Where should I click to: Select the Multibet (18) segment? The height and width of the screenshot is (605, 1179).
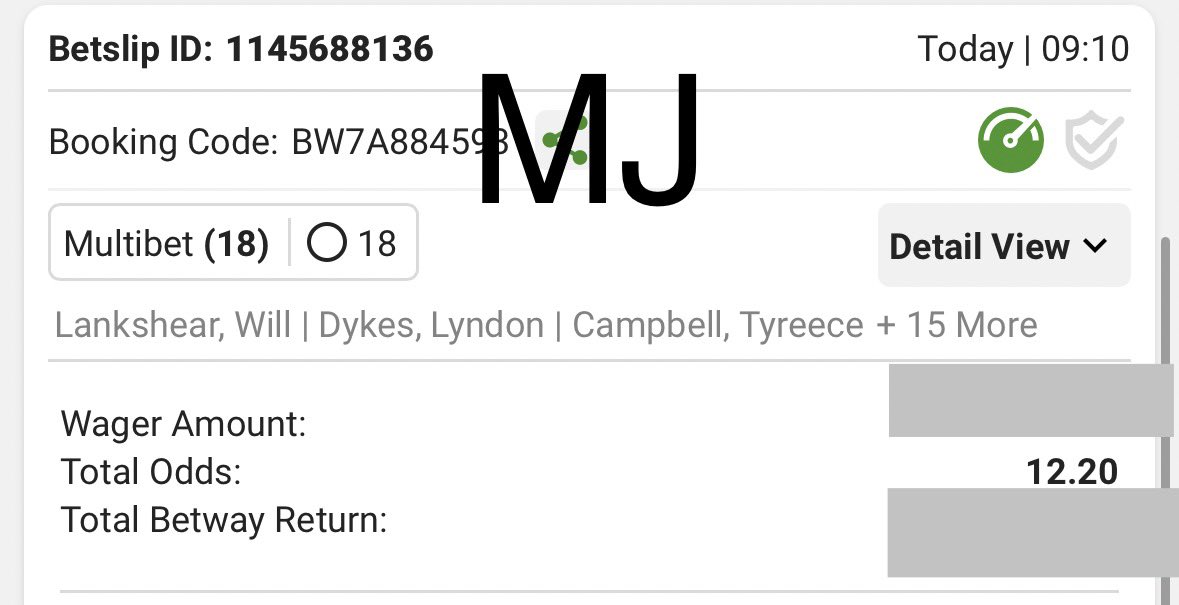point(166,244)
